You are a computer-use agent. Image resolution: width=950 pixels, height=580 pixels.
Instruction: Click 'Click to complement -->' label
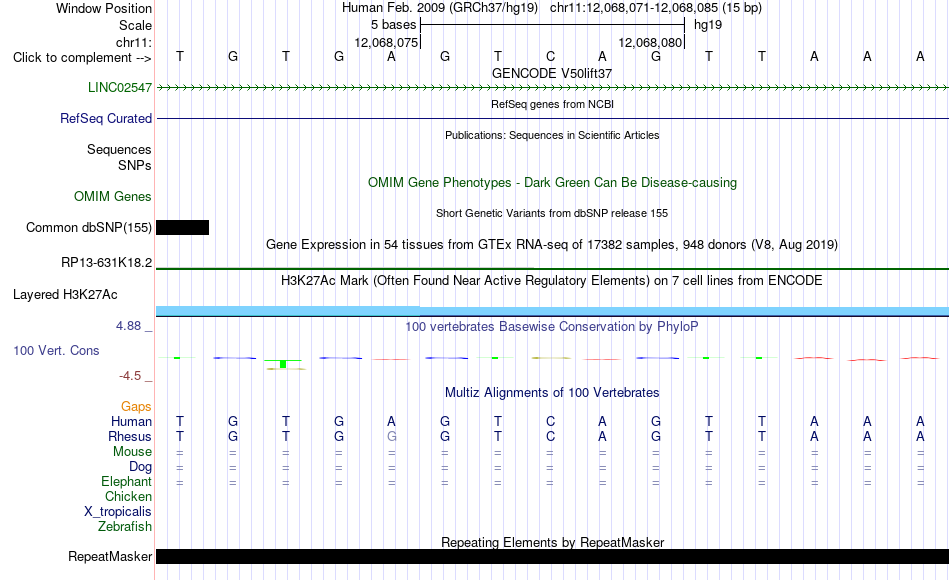(82, 58)
